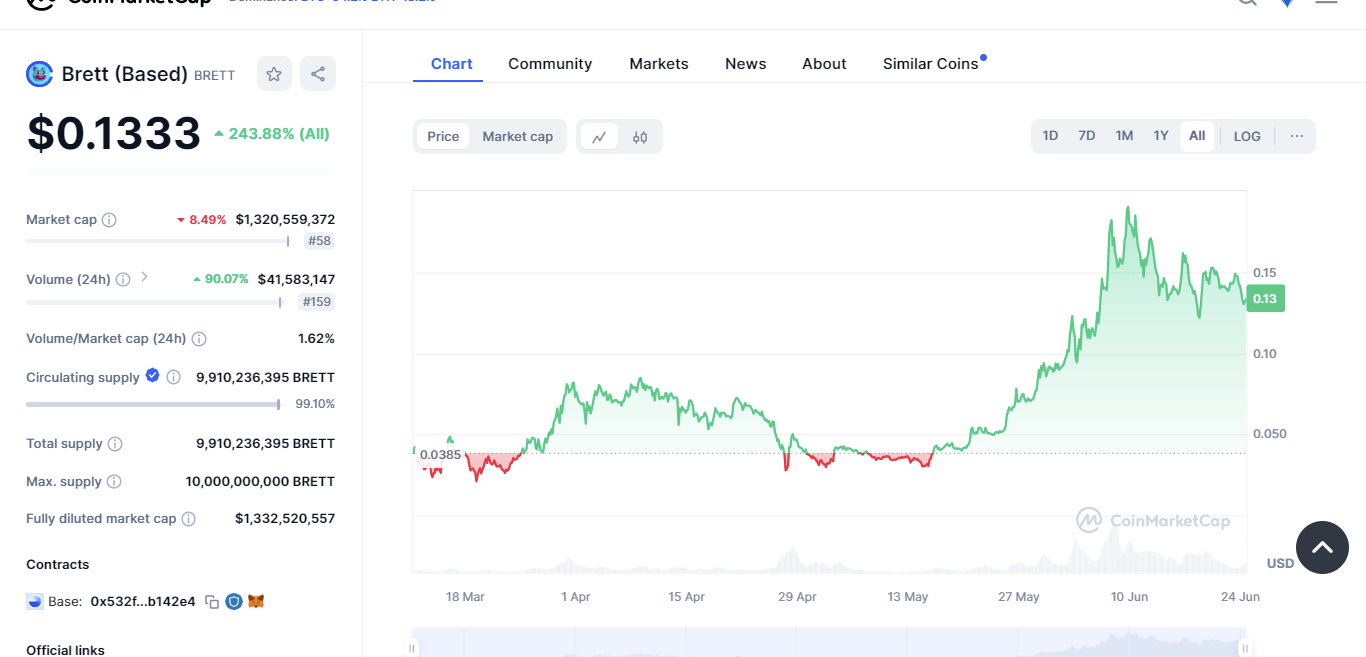Click the diamond icon in header

point(1287,3)
